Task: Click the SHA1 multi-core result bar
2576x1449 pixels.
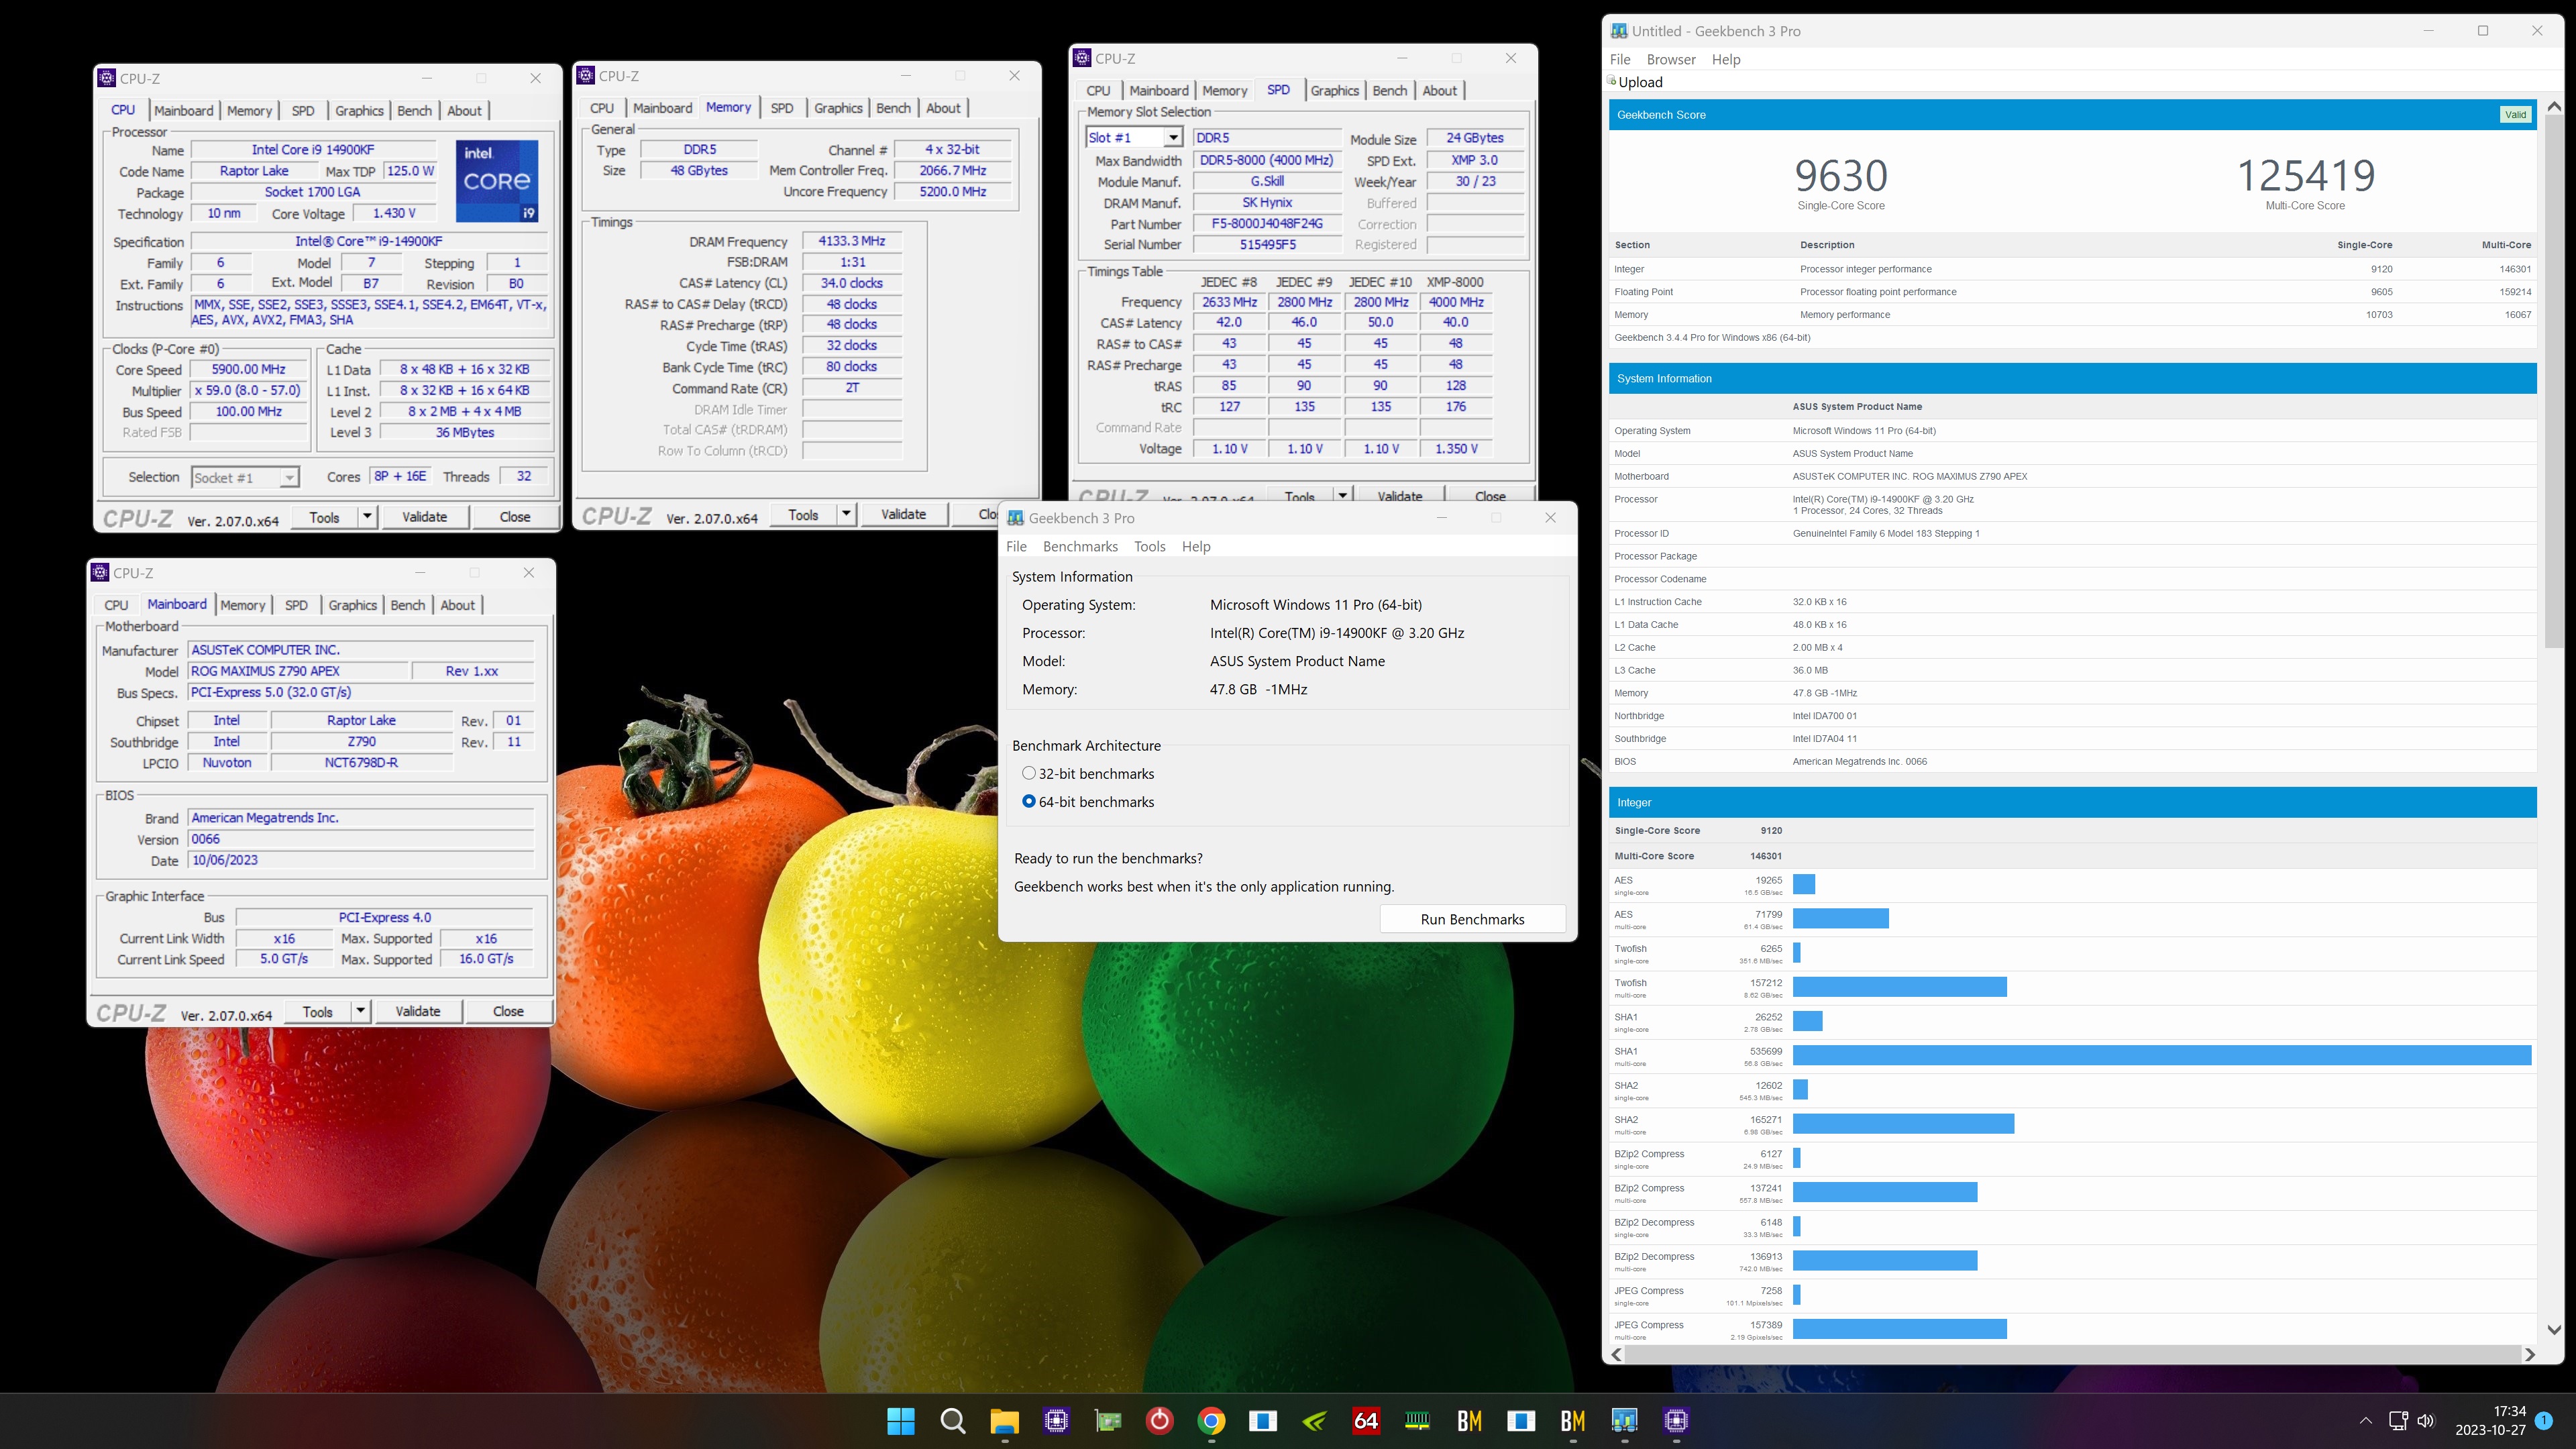Action: (x=2161, y=1055)
